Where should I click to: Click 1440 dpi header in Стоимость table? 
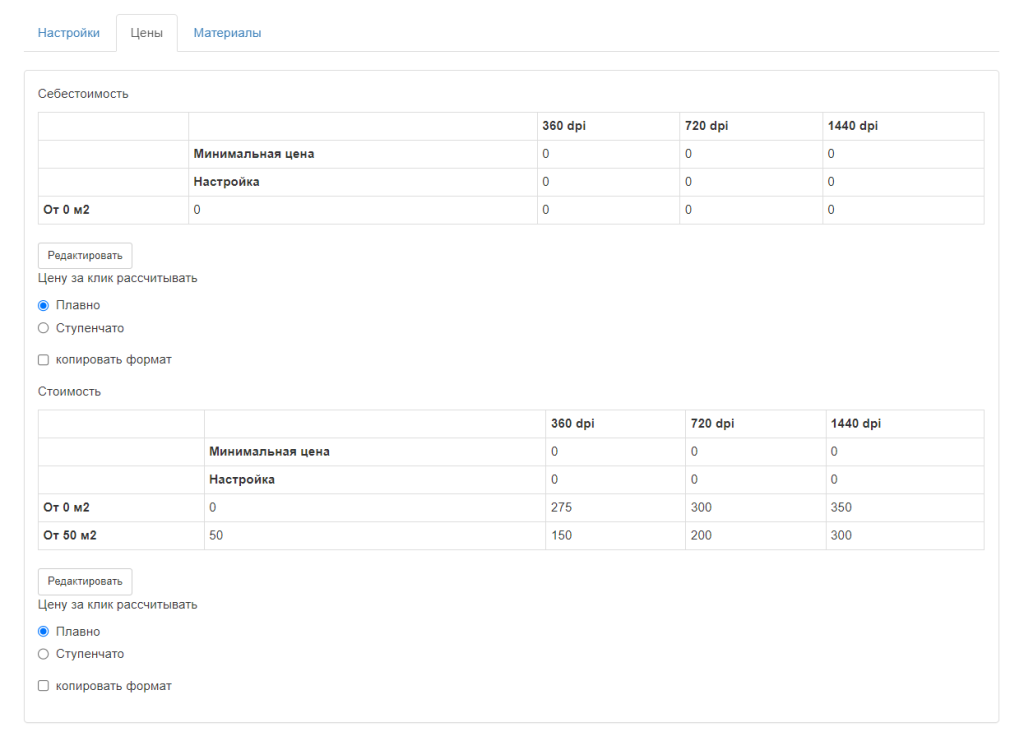point(855,424)
